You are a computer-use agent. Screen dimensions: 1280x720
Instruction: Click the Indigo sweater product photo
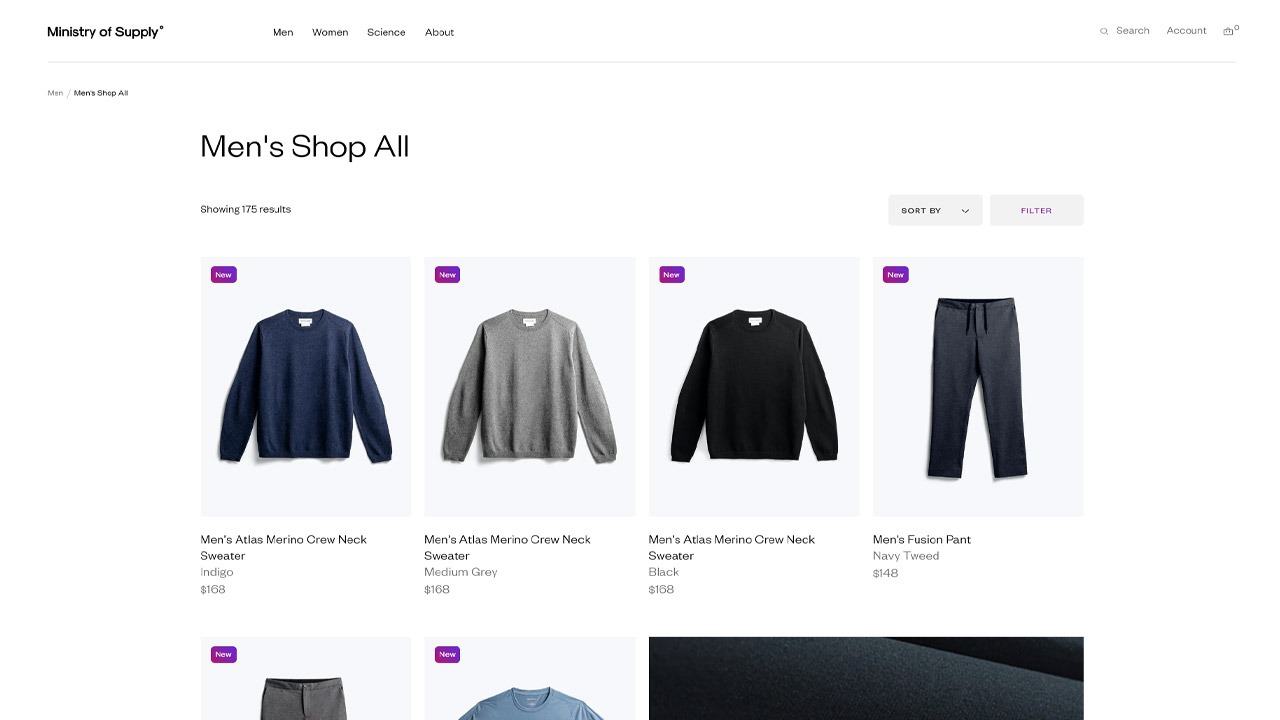[305, 386]
